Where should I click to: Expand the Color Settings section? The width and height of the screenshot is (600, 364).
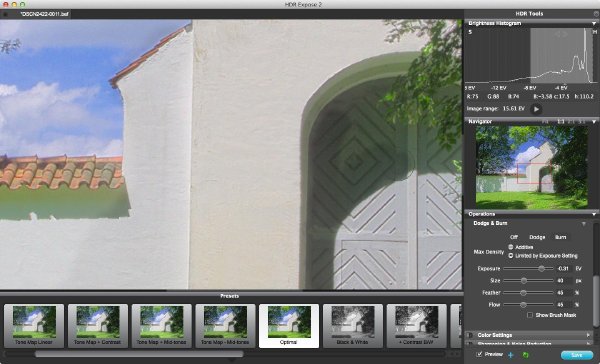coord(588,335)
